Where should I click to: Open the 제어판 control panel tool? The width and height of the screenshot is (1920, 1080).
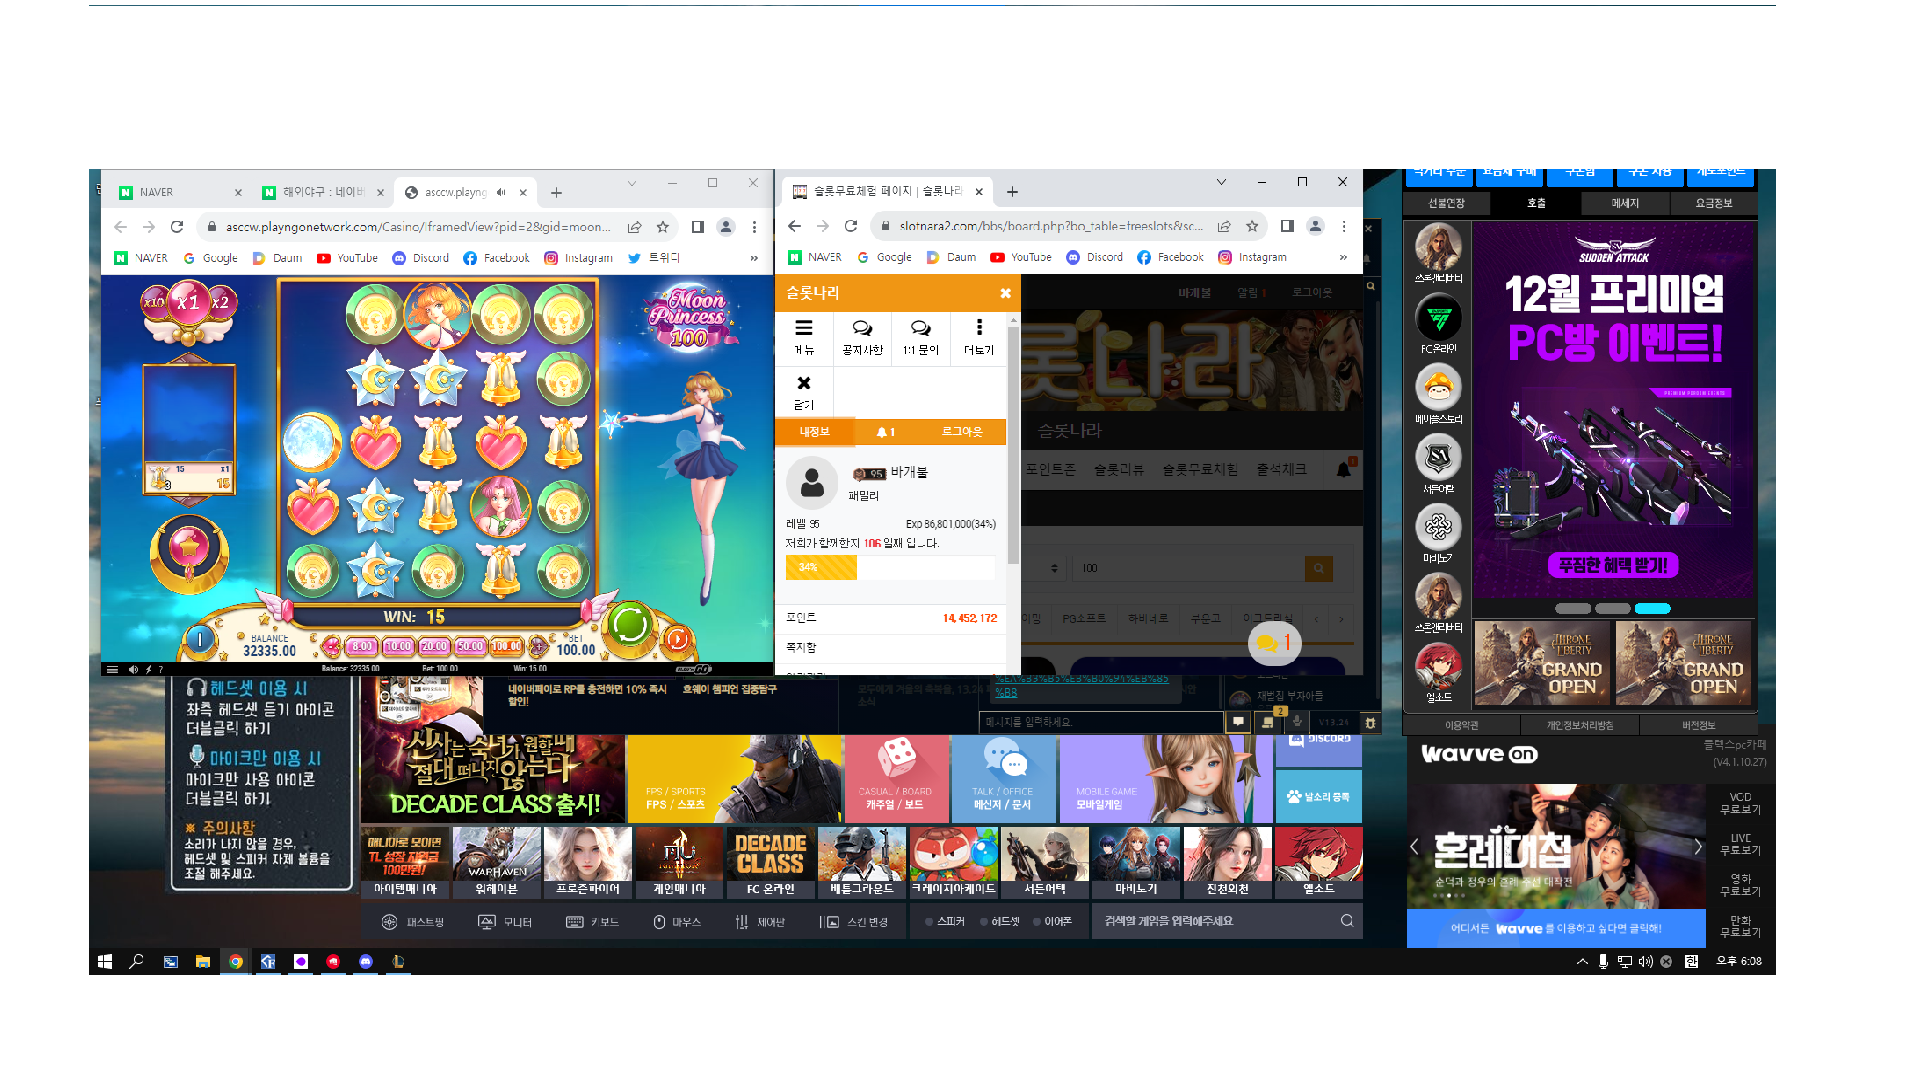(x=760, y=922)
